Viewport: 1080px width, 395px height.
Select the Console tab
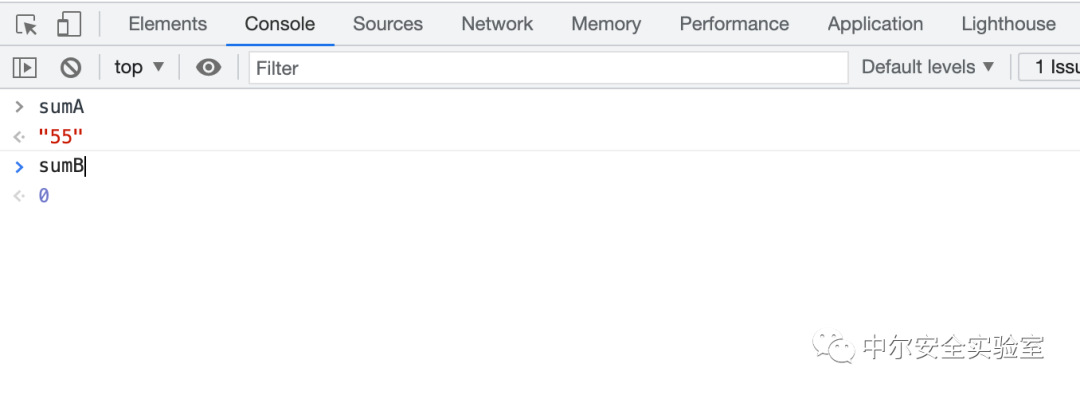coord(280,24)
